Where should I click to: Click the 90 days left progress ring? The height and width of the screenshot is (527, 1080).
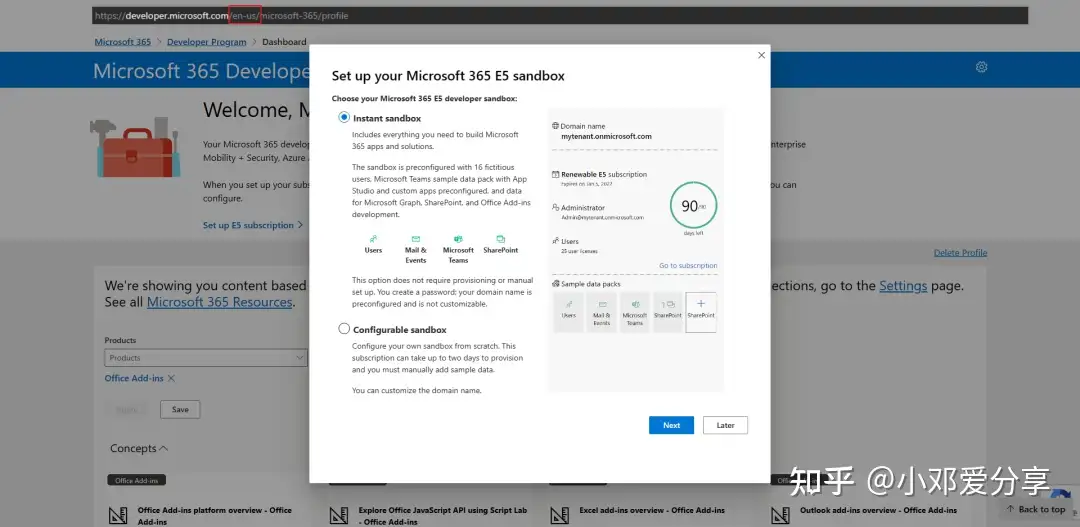tap(694, 205)
